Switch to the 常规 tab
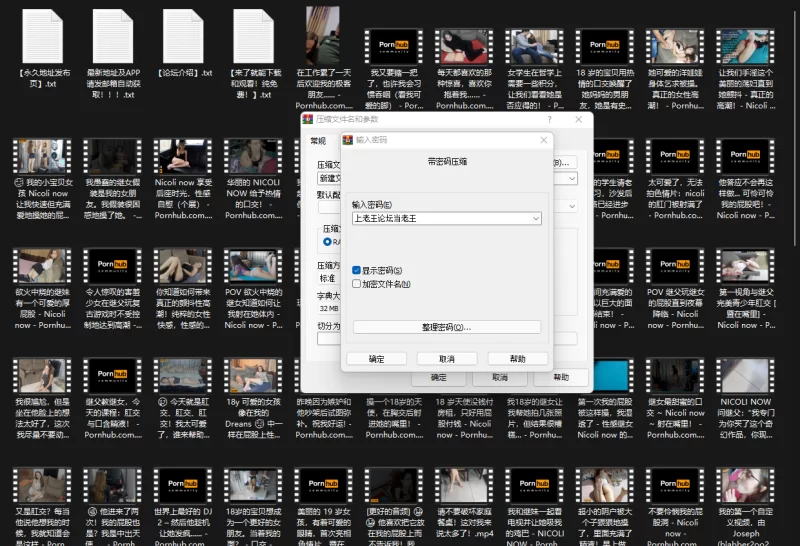Image resolution: width=800 pixels, height=546 pixels. point(317,142)
